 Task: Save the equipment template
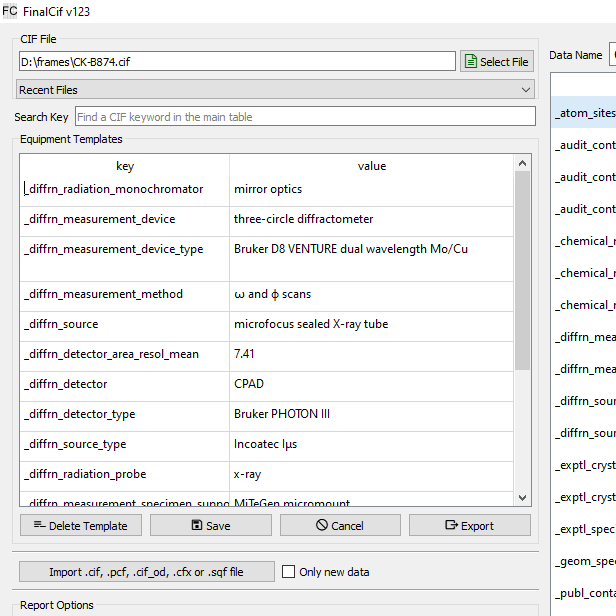pos(211,525)
